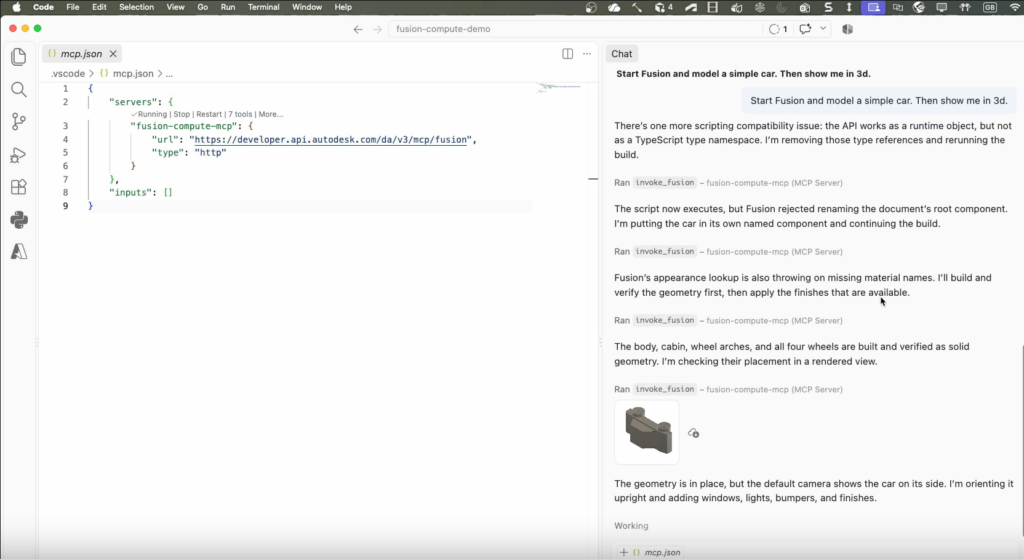Click the "http" value on line 5
This screenshot has height=559, width=1024.
click(x=210, y=153)
